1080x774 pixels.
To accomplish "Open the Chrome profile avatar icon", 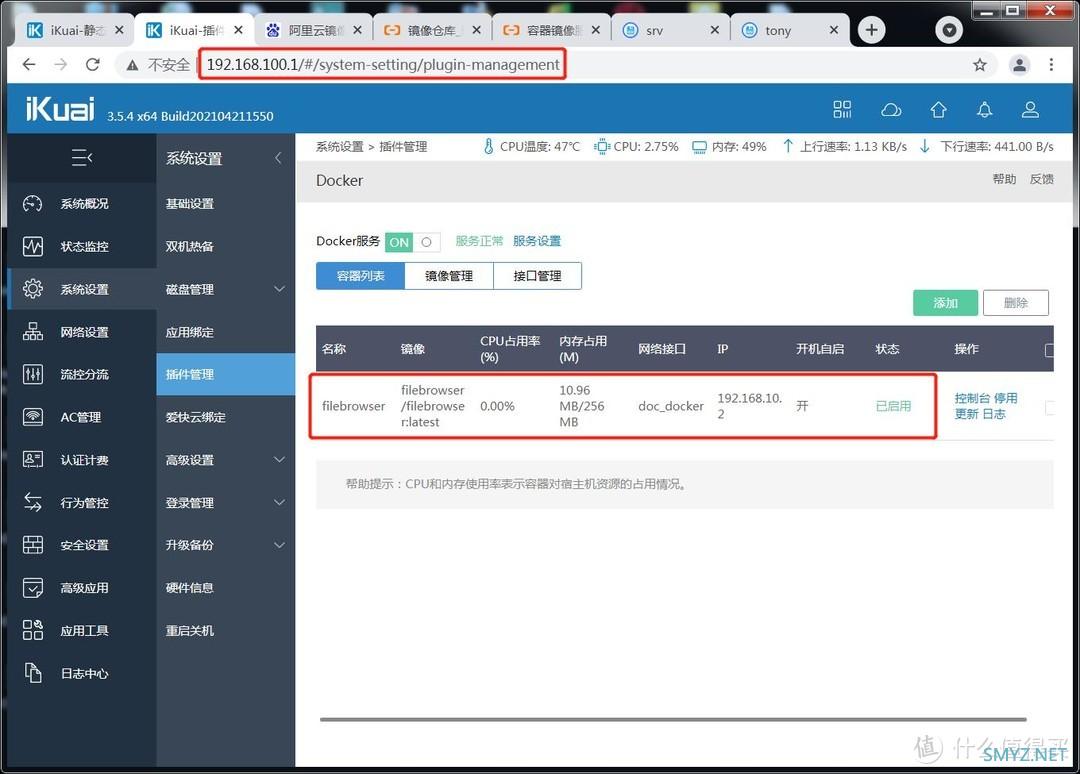I will 1019,65.
